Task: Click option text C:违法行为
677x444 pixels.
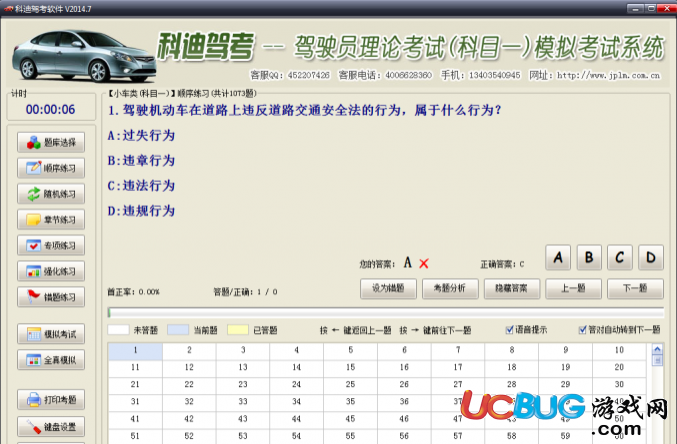Action: pos(141,186)
